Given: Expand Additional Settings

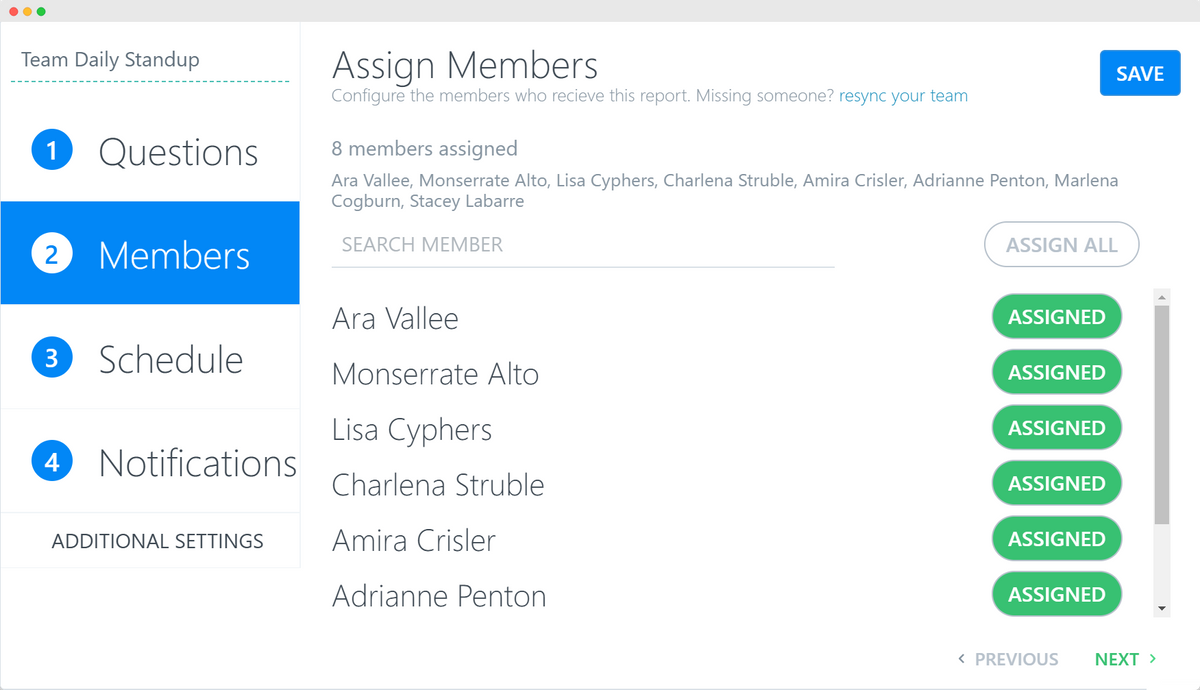Looking at the screenshot, I should (158, 541).
